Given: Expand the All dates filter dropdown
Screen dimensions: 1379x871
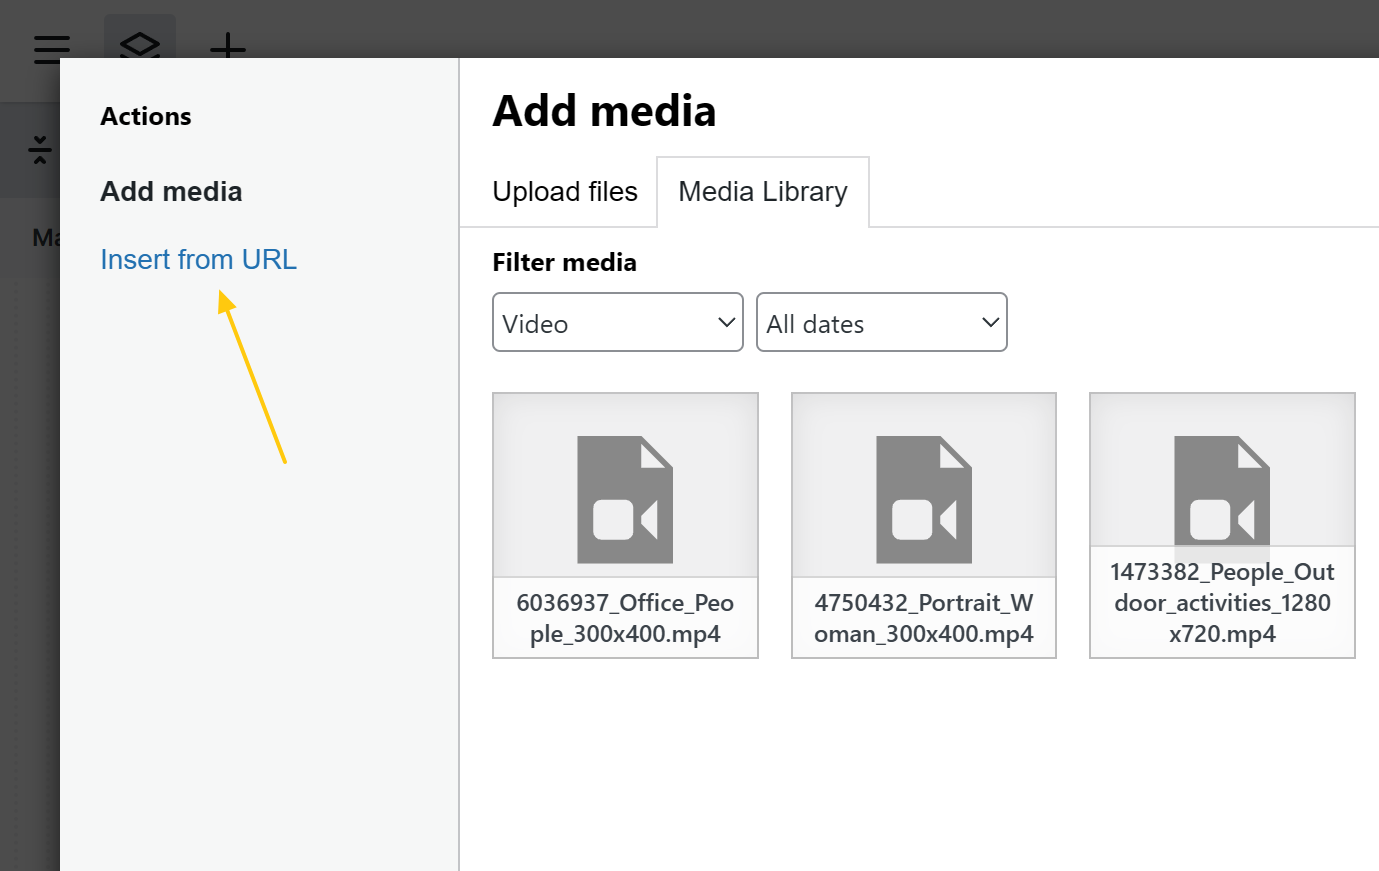Looking at the screenshot, I should [881, 323].
